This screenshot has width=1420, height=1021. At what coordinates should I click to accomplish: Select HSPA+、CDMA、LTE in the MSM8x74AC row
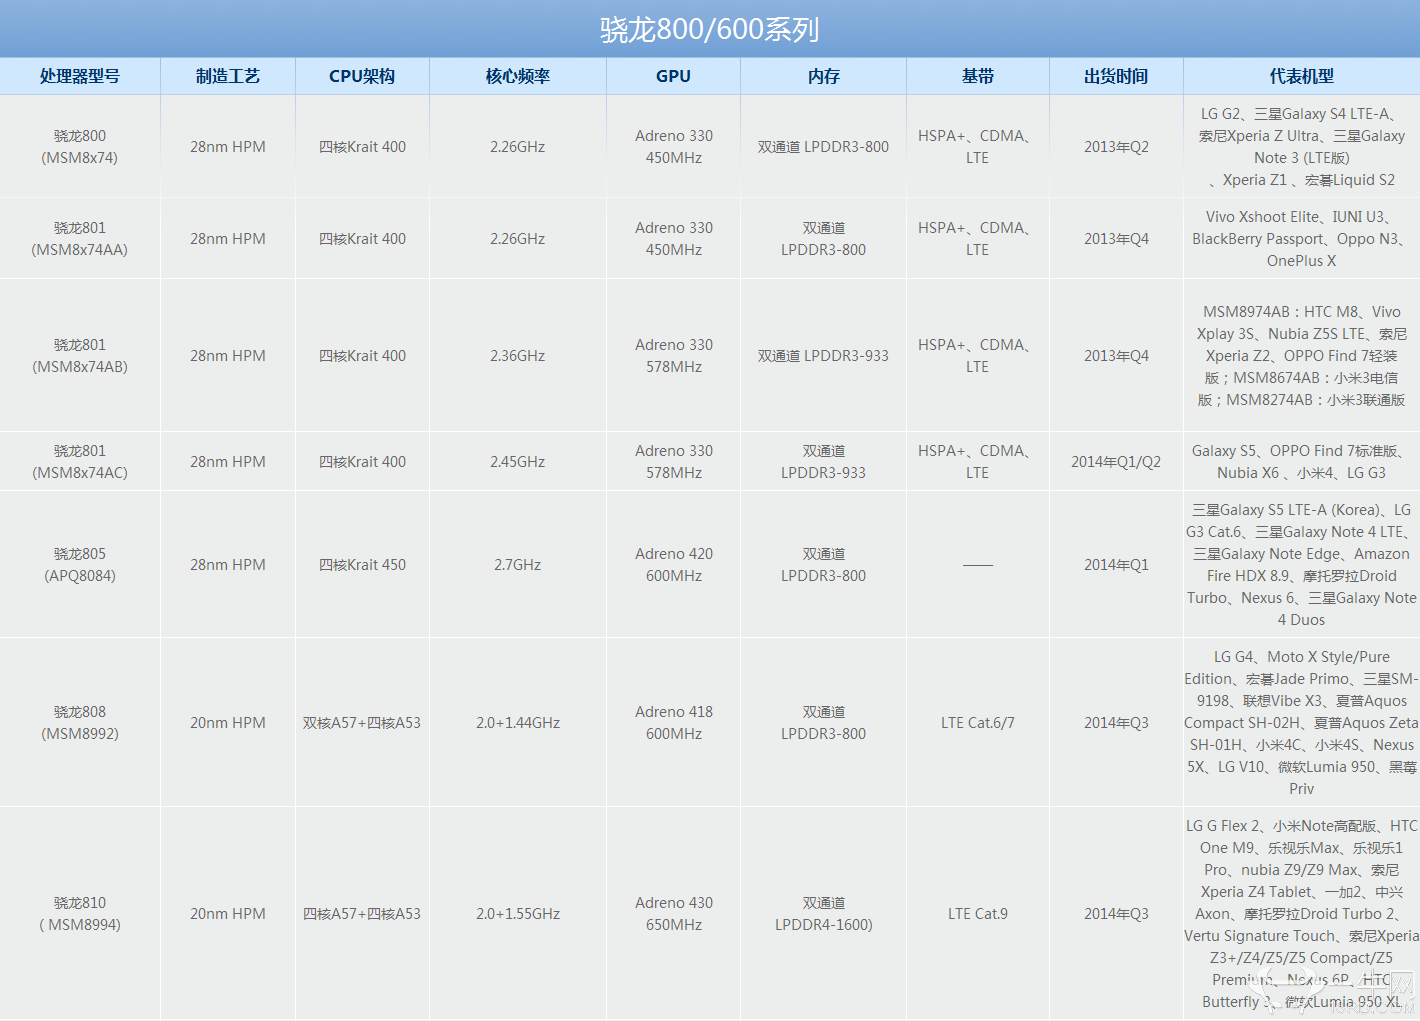(x=978, y=462)
